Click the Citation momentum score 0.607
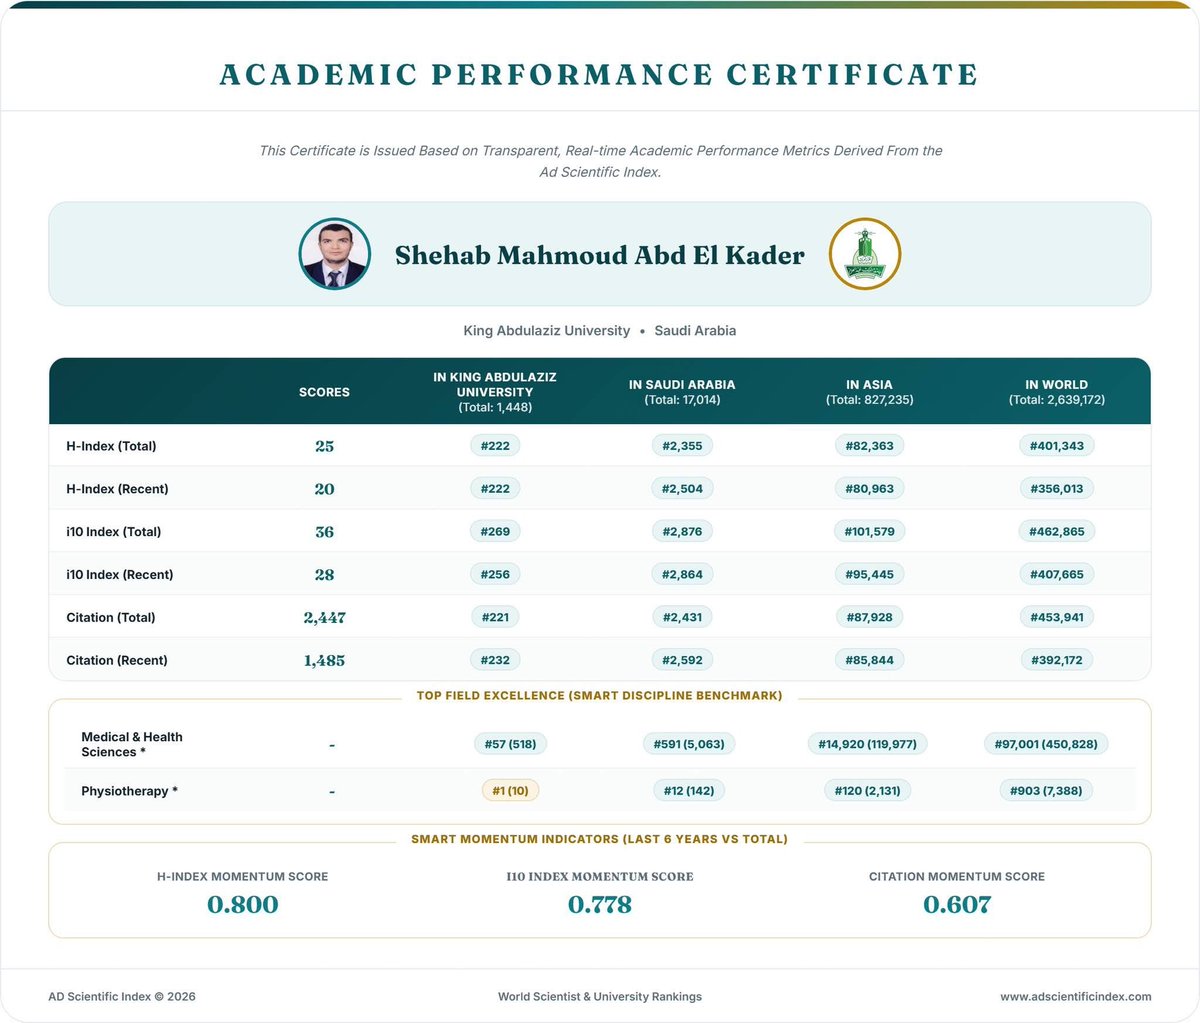The image size is (1200, 1023). click(x=957, y=905)
